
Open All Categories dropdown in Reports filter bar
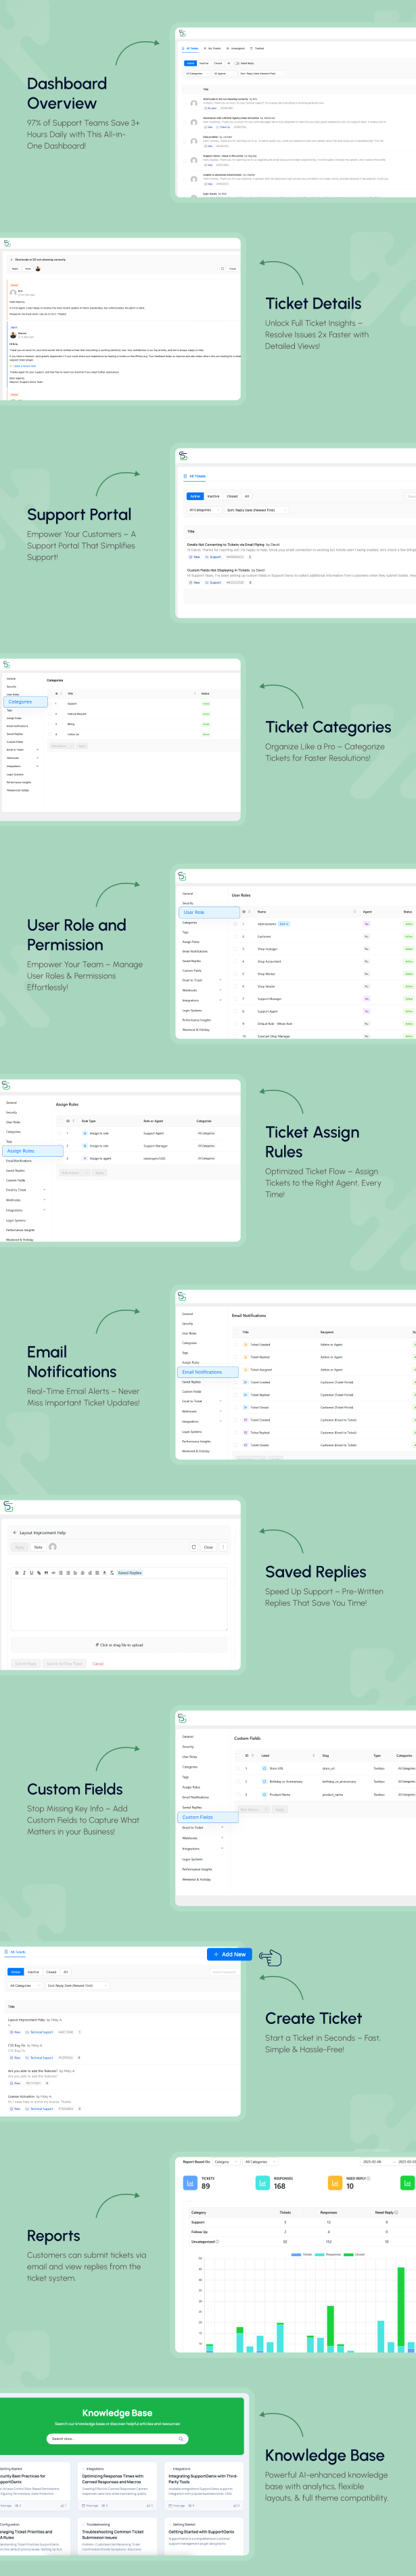tap(259, 2161)
